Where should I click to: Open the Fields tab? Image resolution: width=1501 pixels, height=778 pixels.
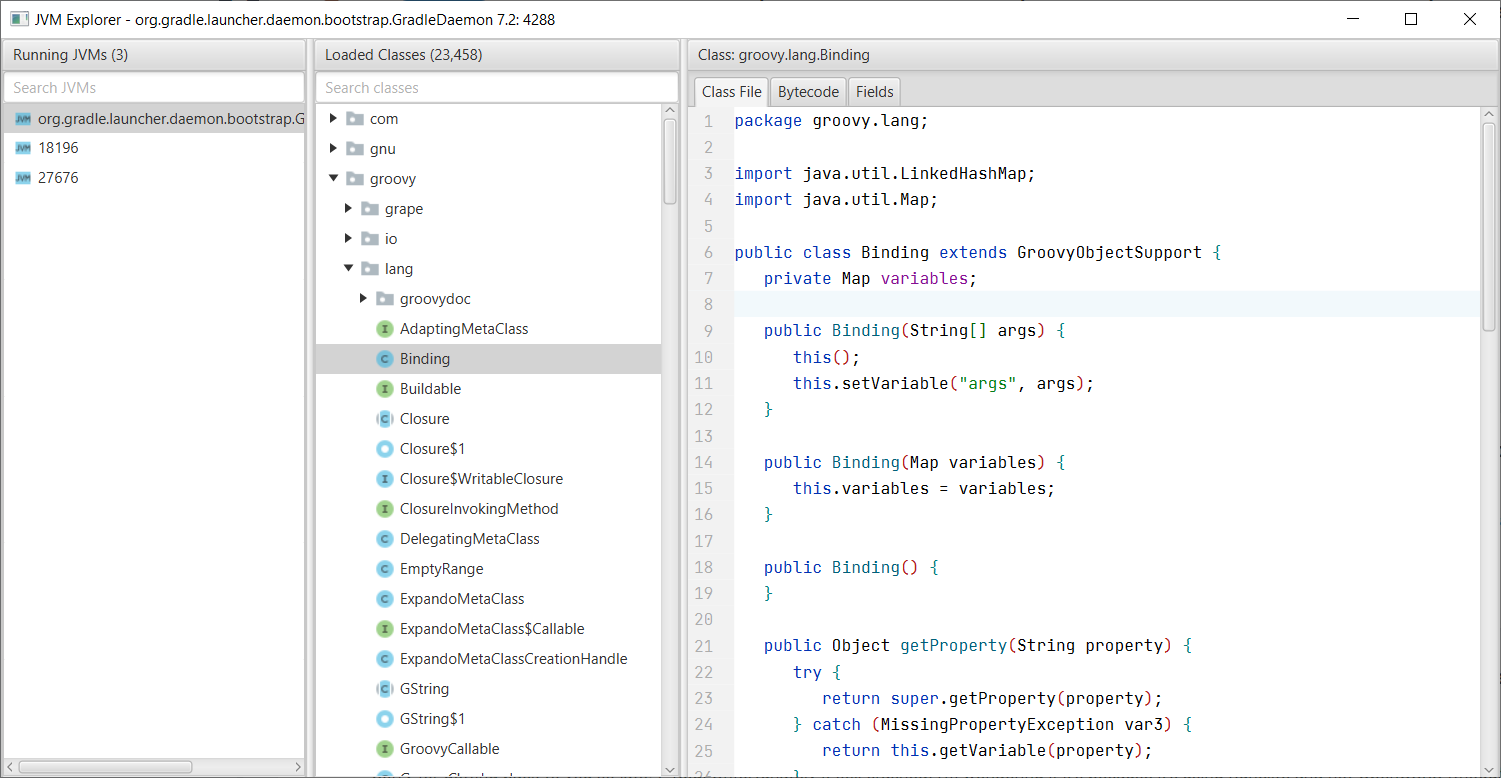pos(875,92)
